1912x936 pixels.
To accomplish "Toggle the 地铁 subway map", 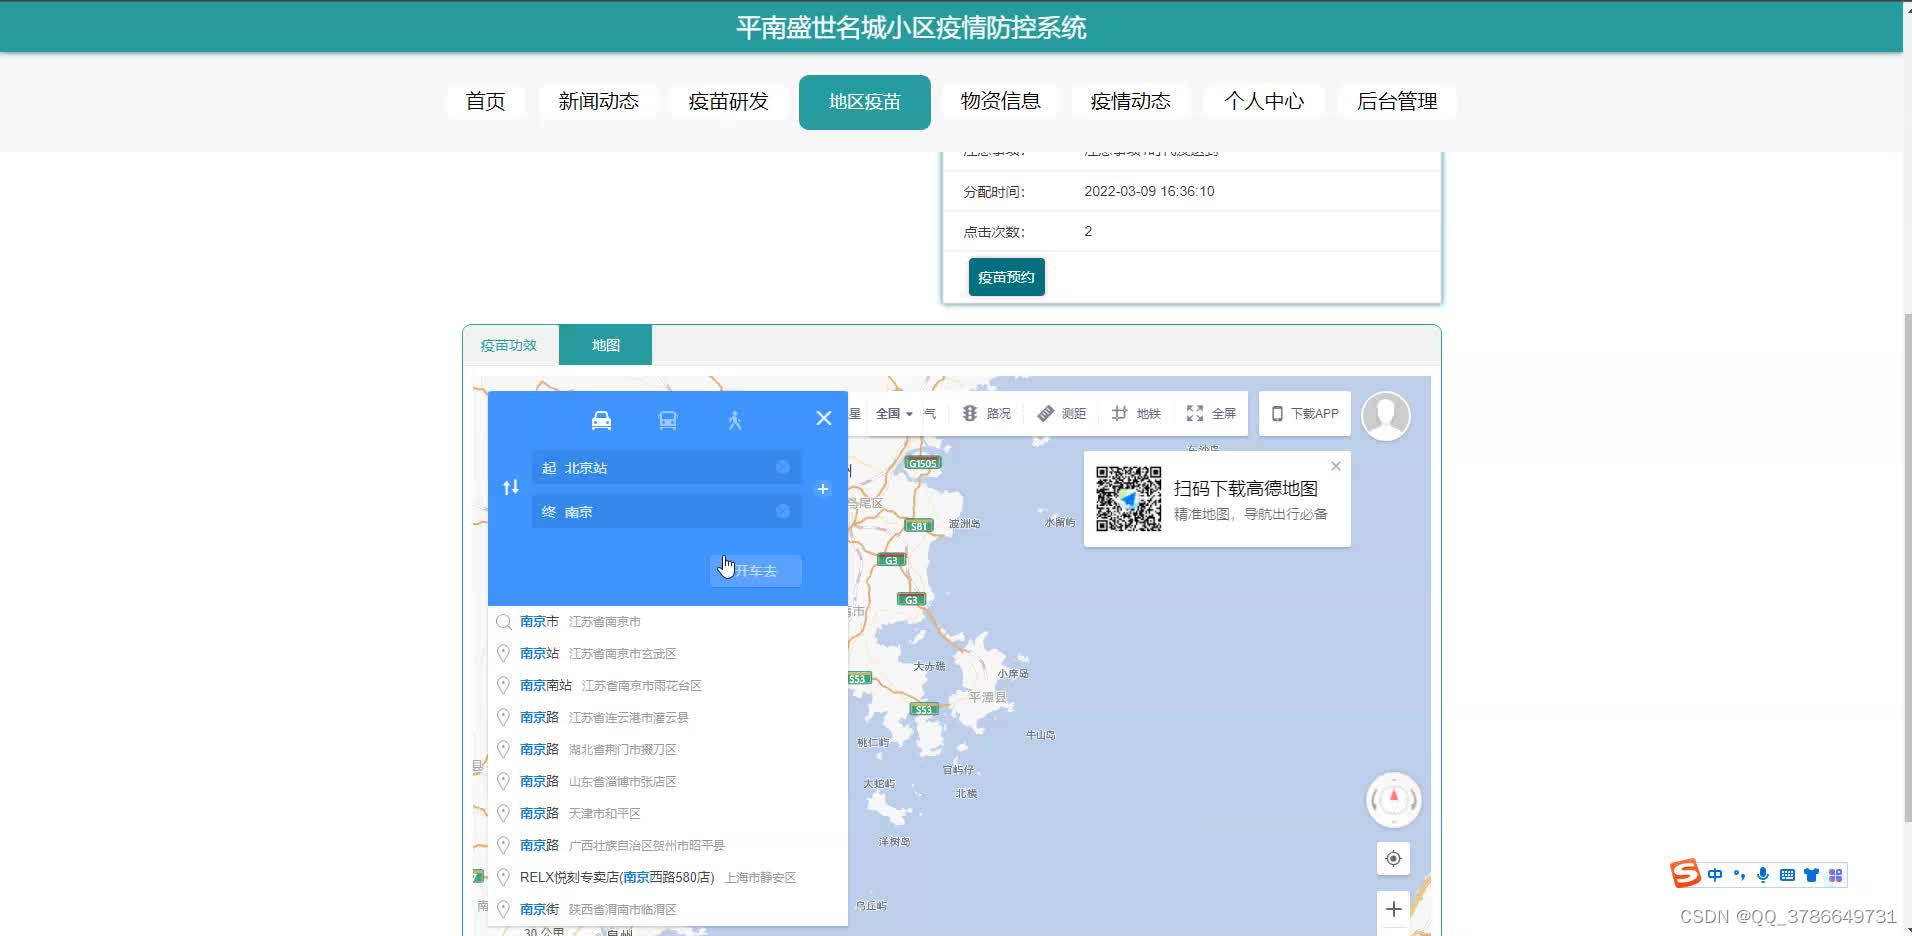I will [x=1136, y=413].
